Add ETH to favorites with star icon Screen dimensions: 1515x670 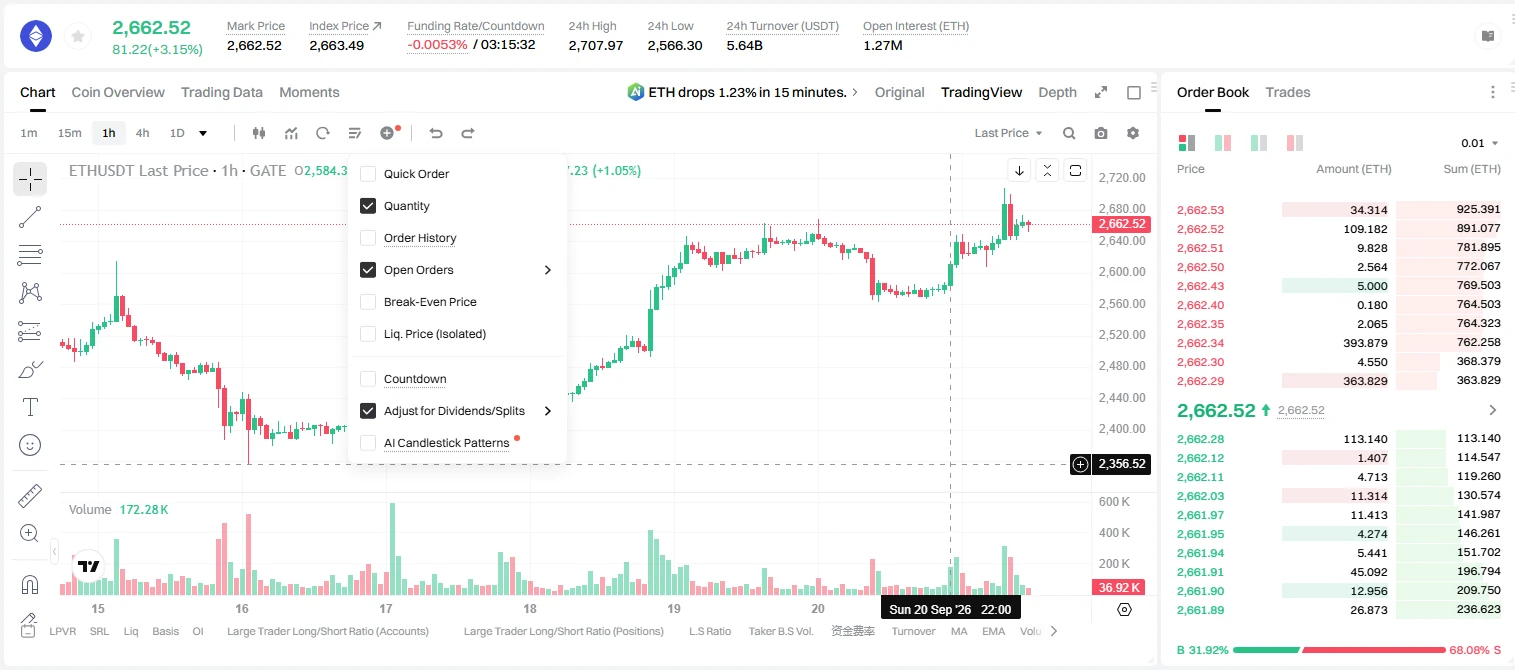click(x=77, y=37)
